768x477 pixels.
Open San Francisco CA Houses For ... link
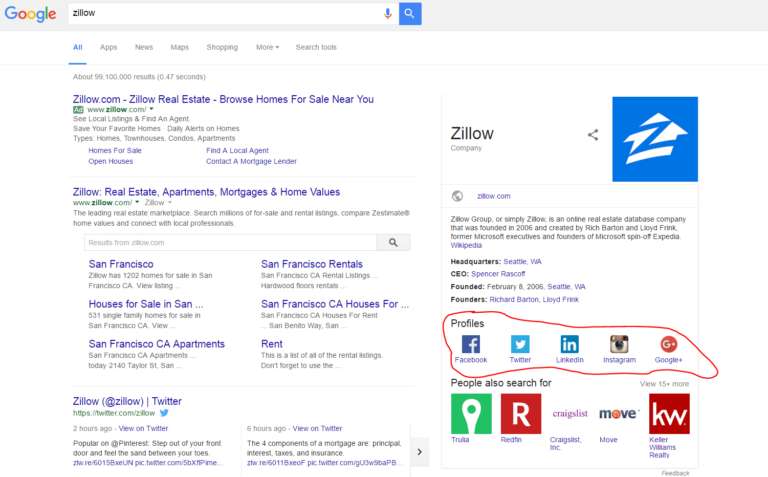(335, 304)
